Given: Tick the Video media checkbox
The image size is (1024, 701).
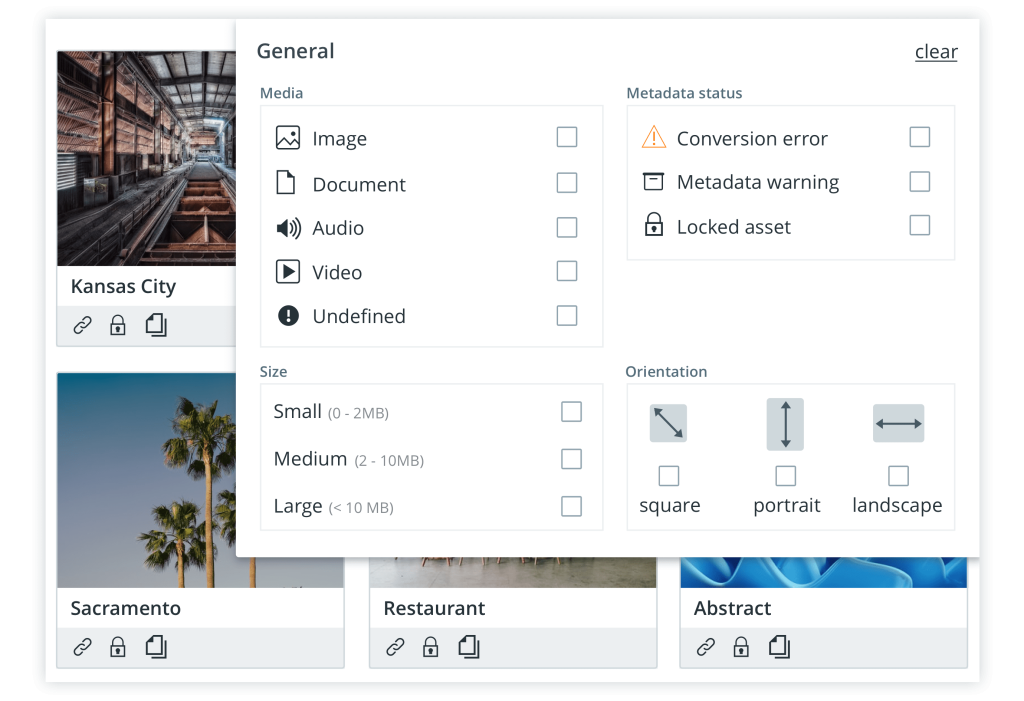Looking at the screenshot, I should pos(567,271).
